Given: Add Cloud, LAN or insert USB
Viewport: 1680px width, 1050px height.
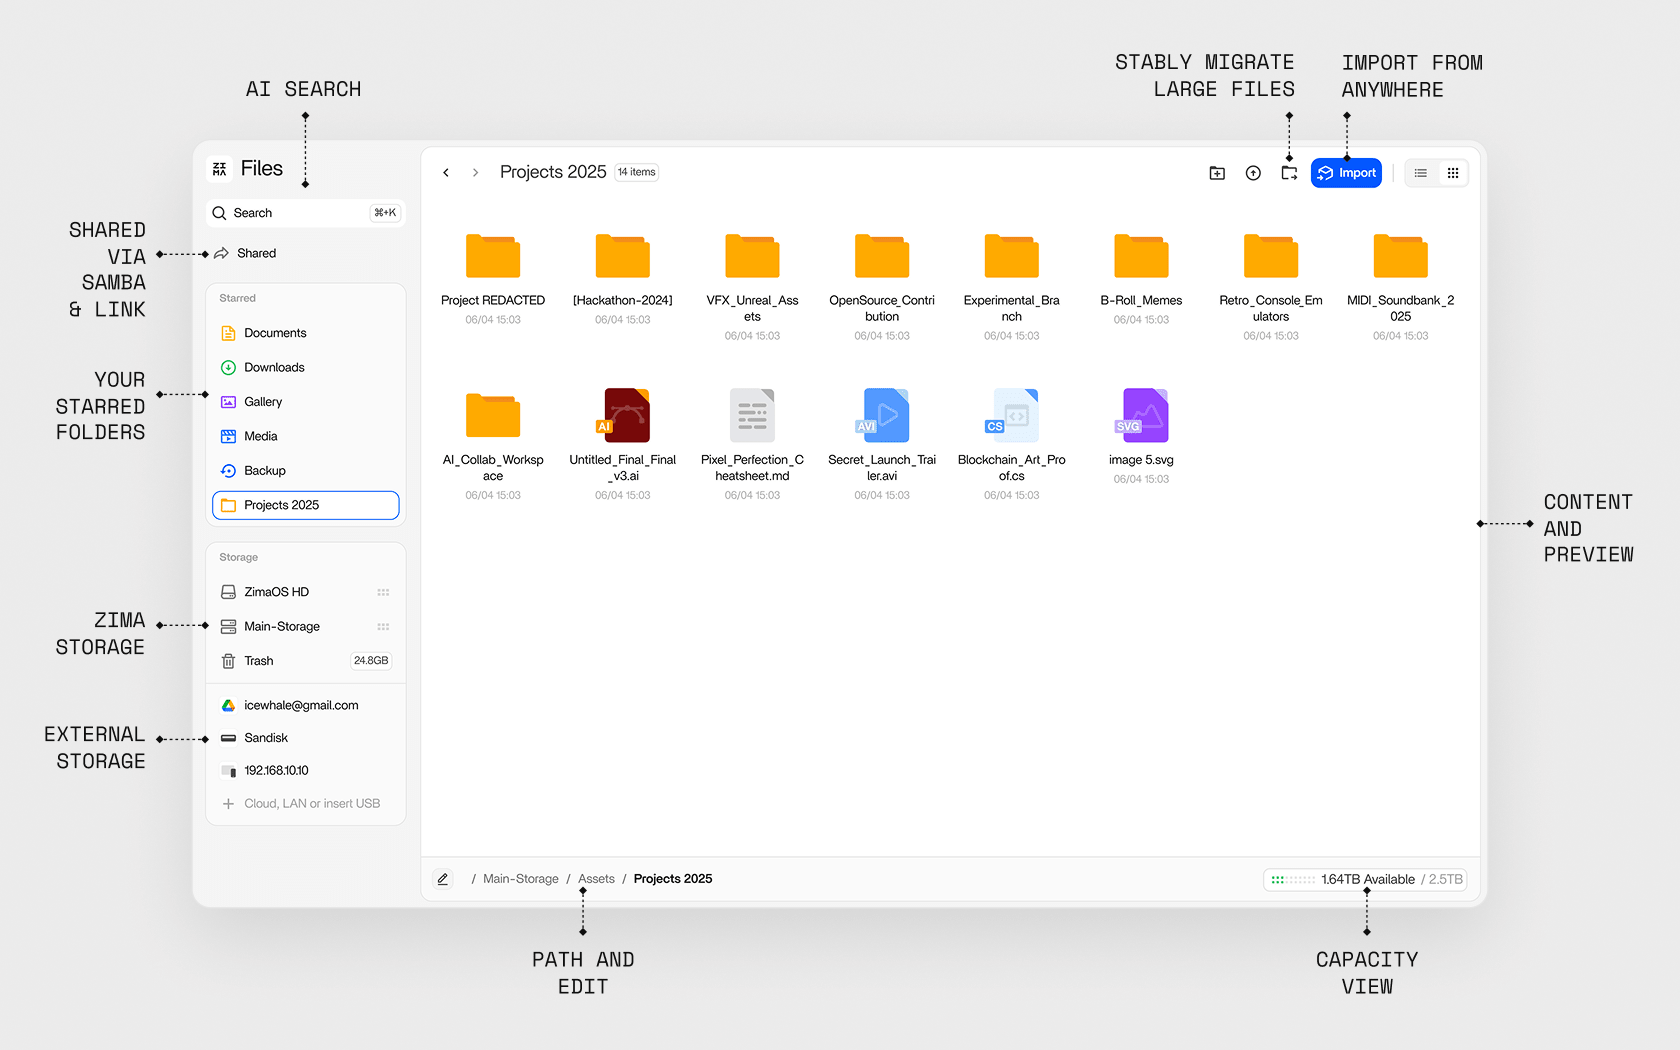Looking at the screenshot, I should (305, 804).
